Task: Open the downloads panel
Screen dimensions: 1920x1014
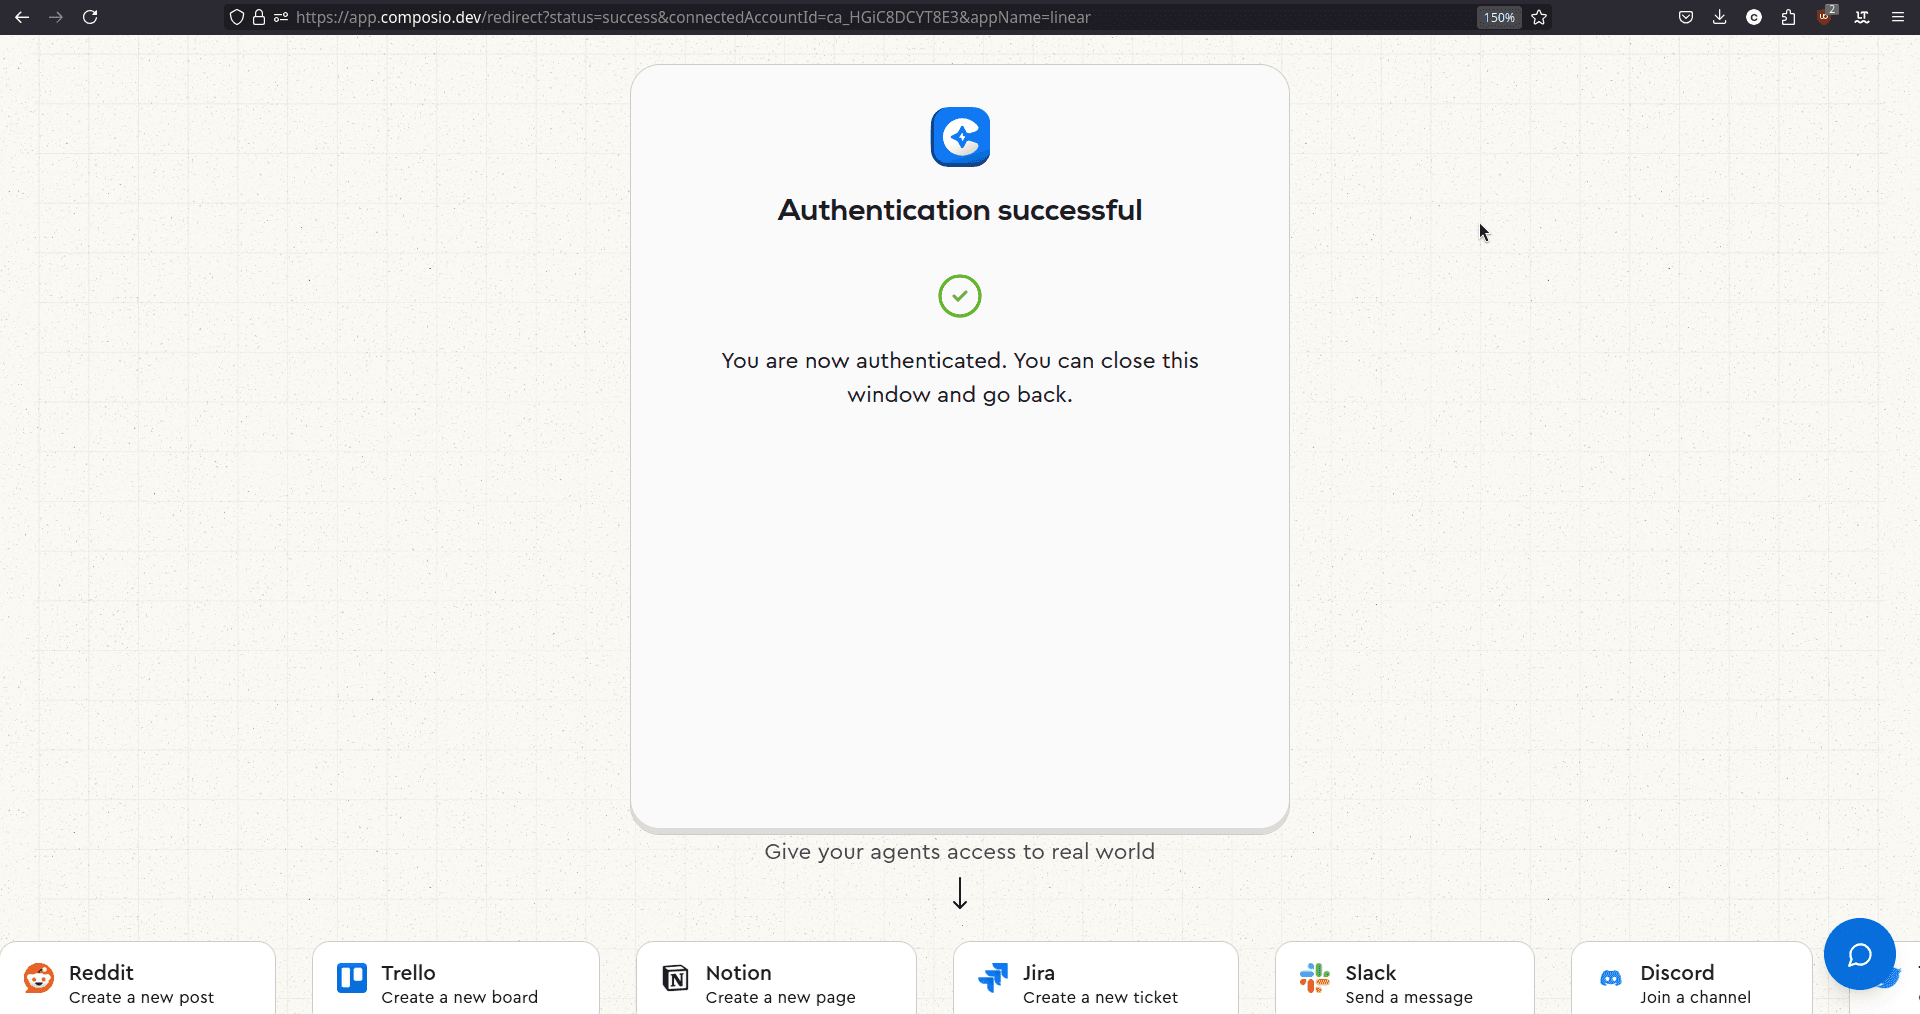Action: (1720, 17)
